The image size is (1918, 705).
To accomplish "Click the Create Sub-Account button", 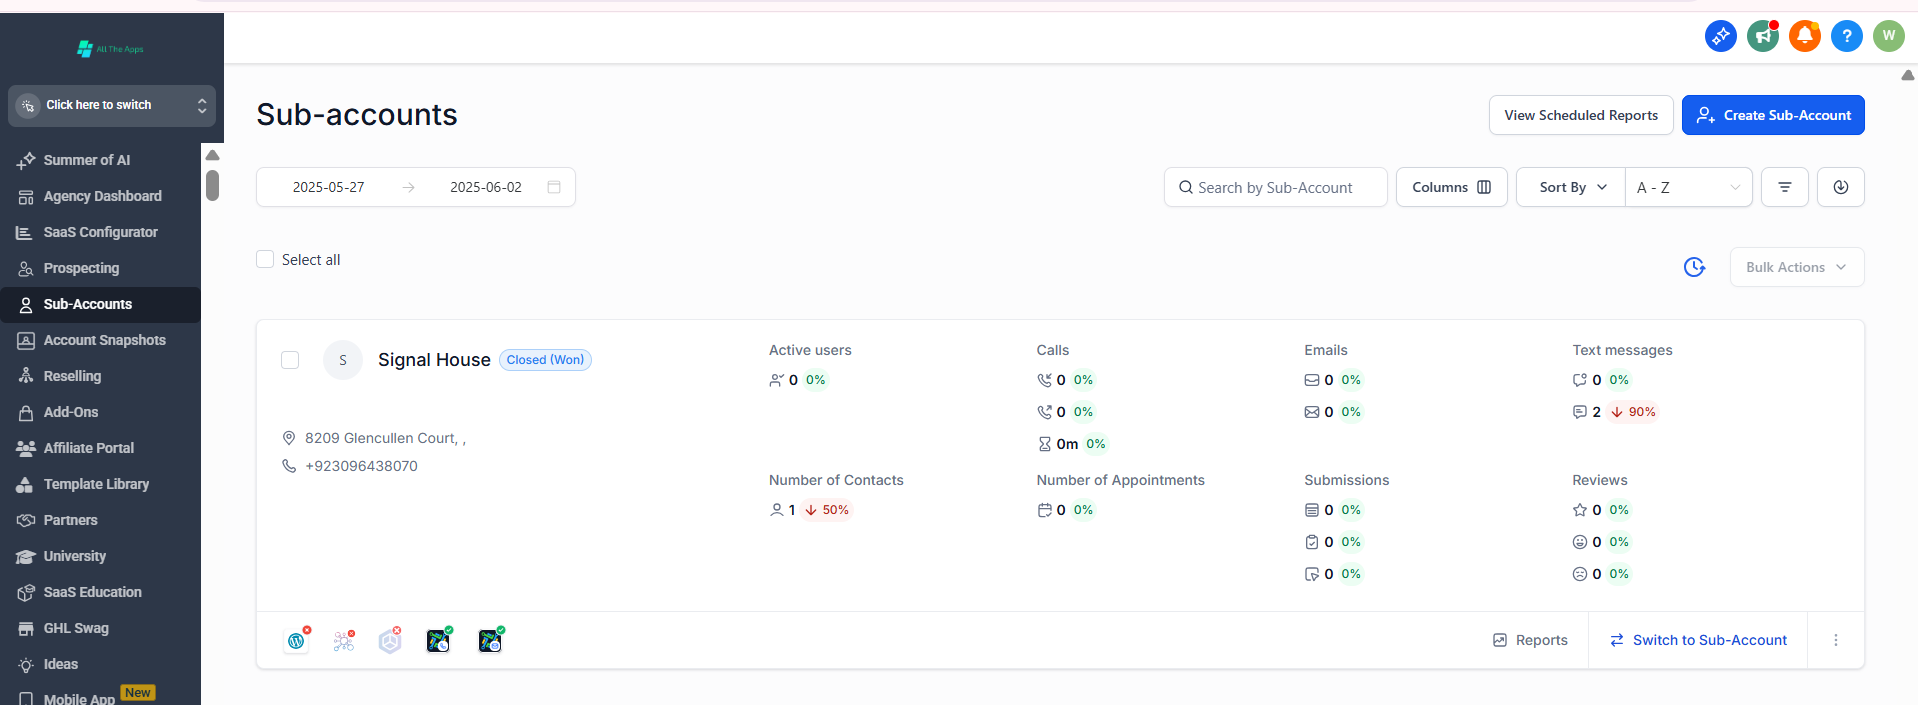I will pyautogui.click(x=1772, y=115).
